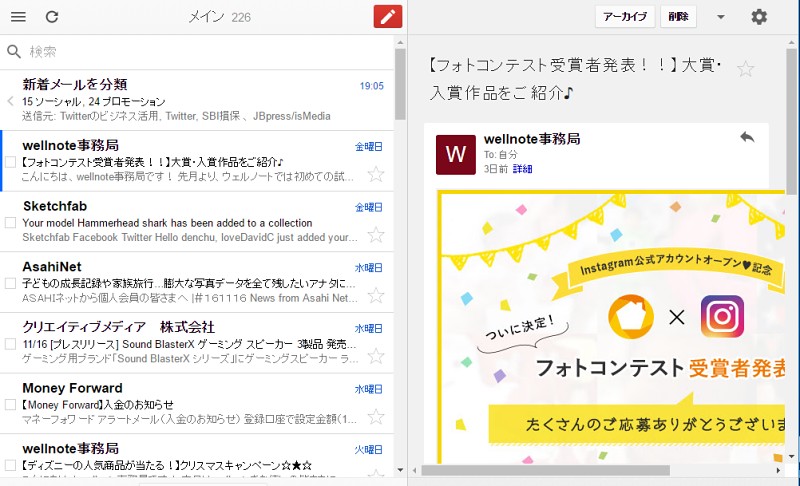Click the 19:05 timestamp

[371, 86]
